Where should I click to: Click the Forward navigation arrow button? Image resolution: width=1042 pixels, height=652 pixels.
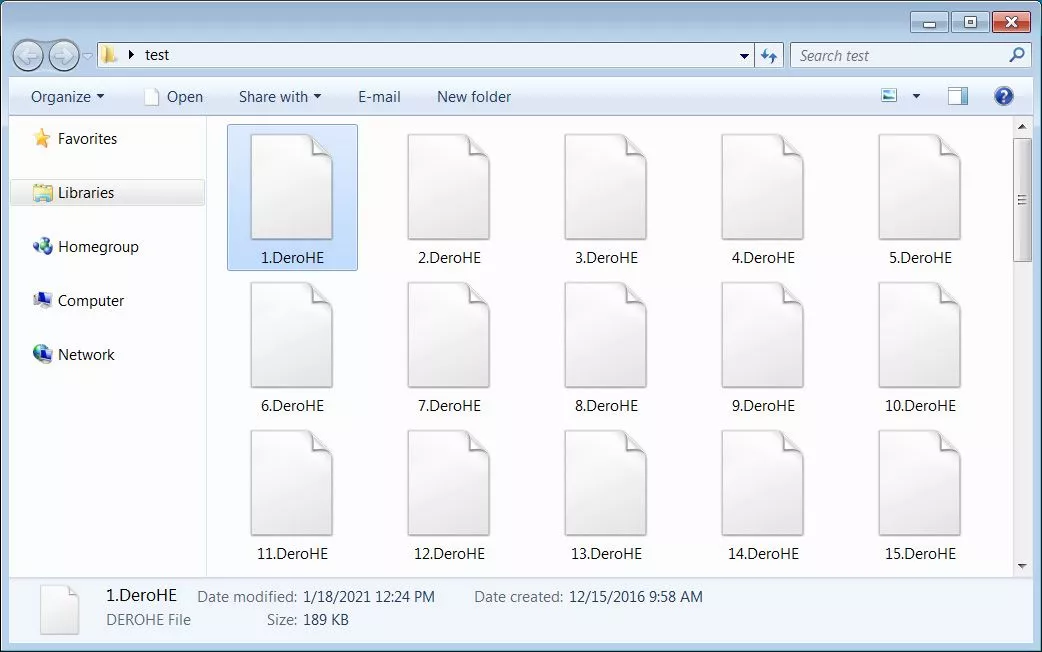[x=63, y=54]
